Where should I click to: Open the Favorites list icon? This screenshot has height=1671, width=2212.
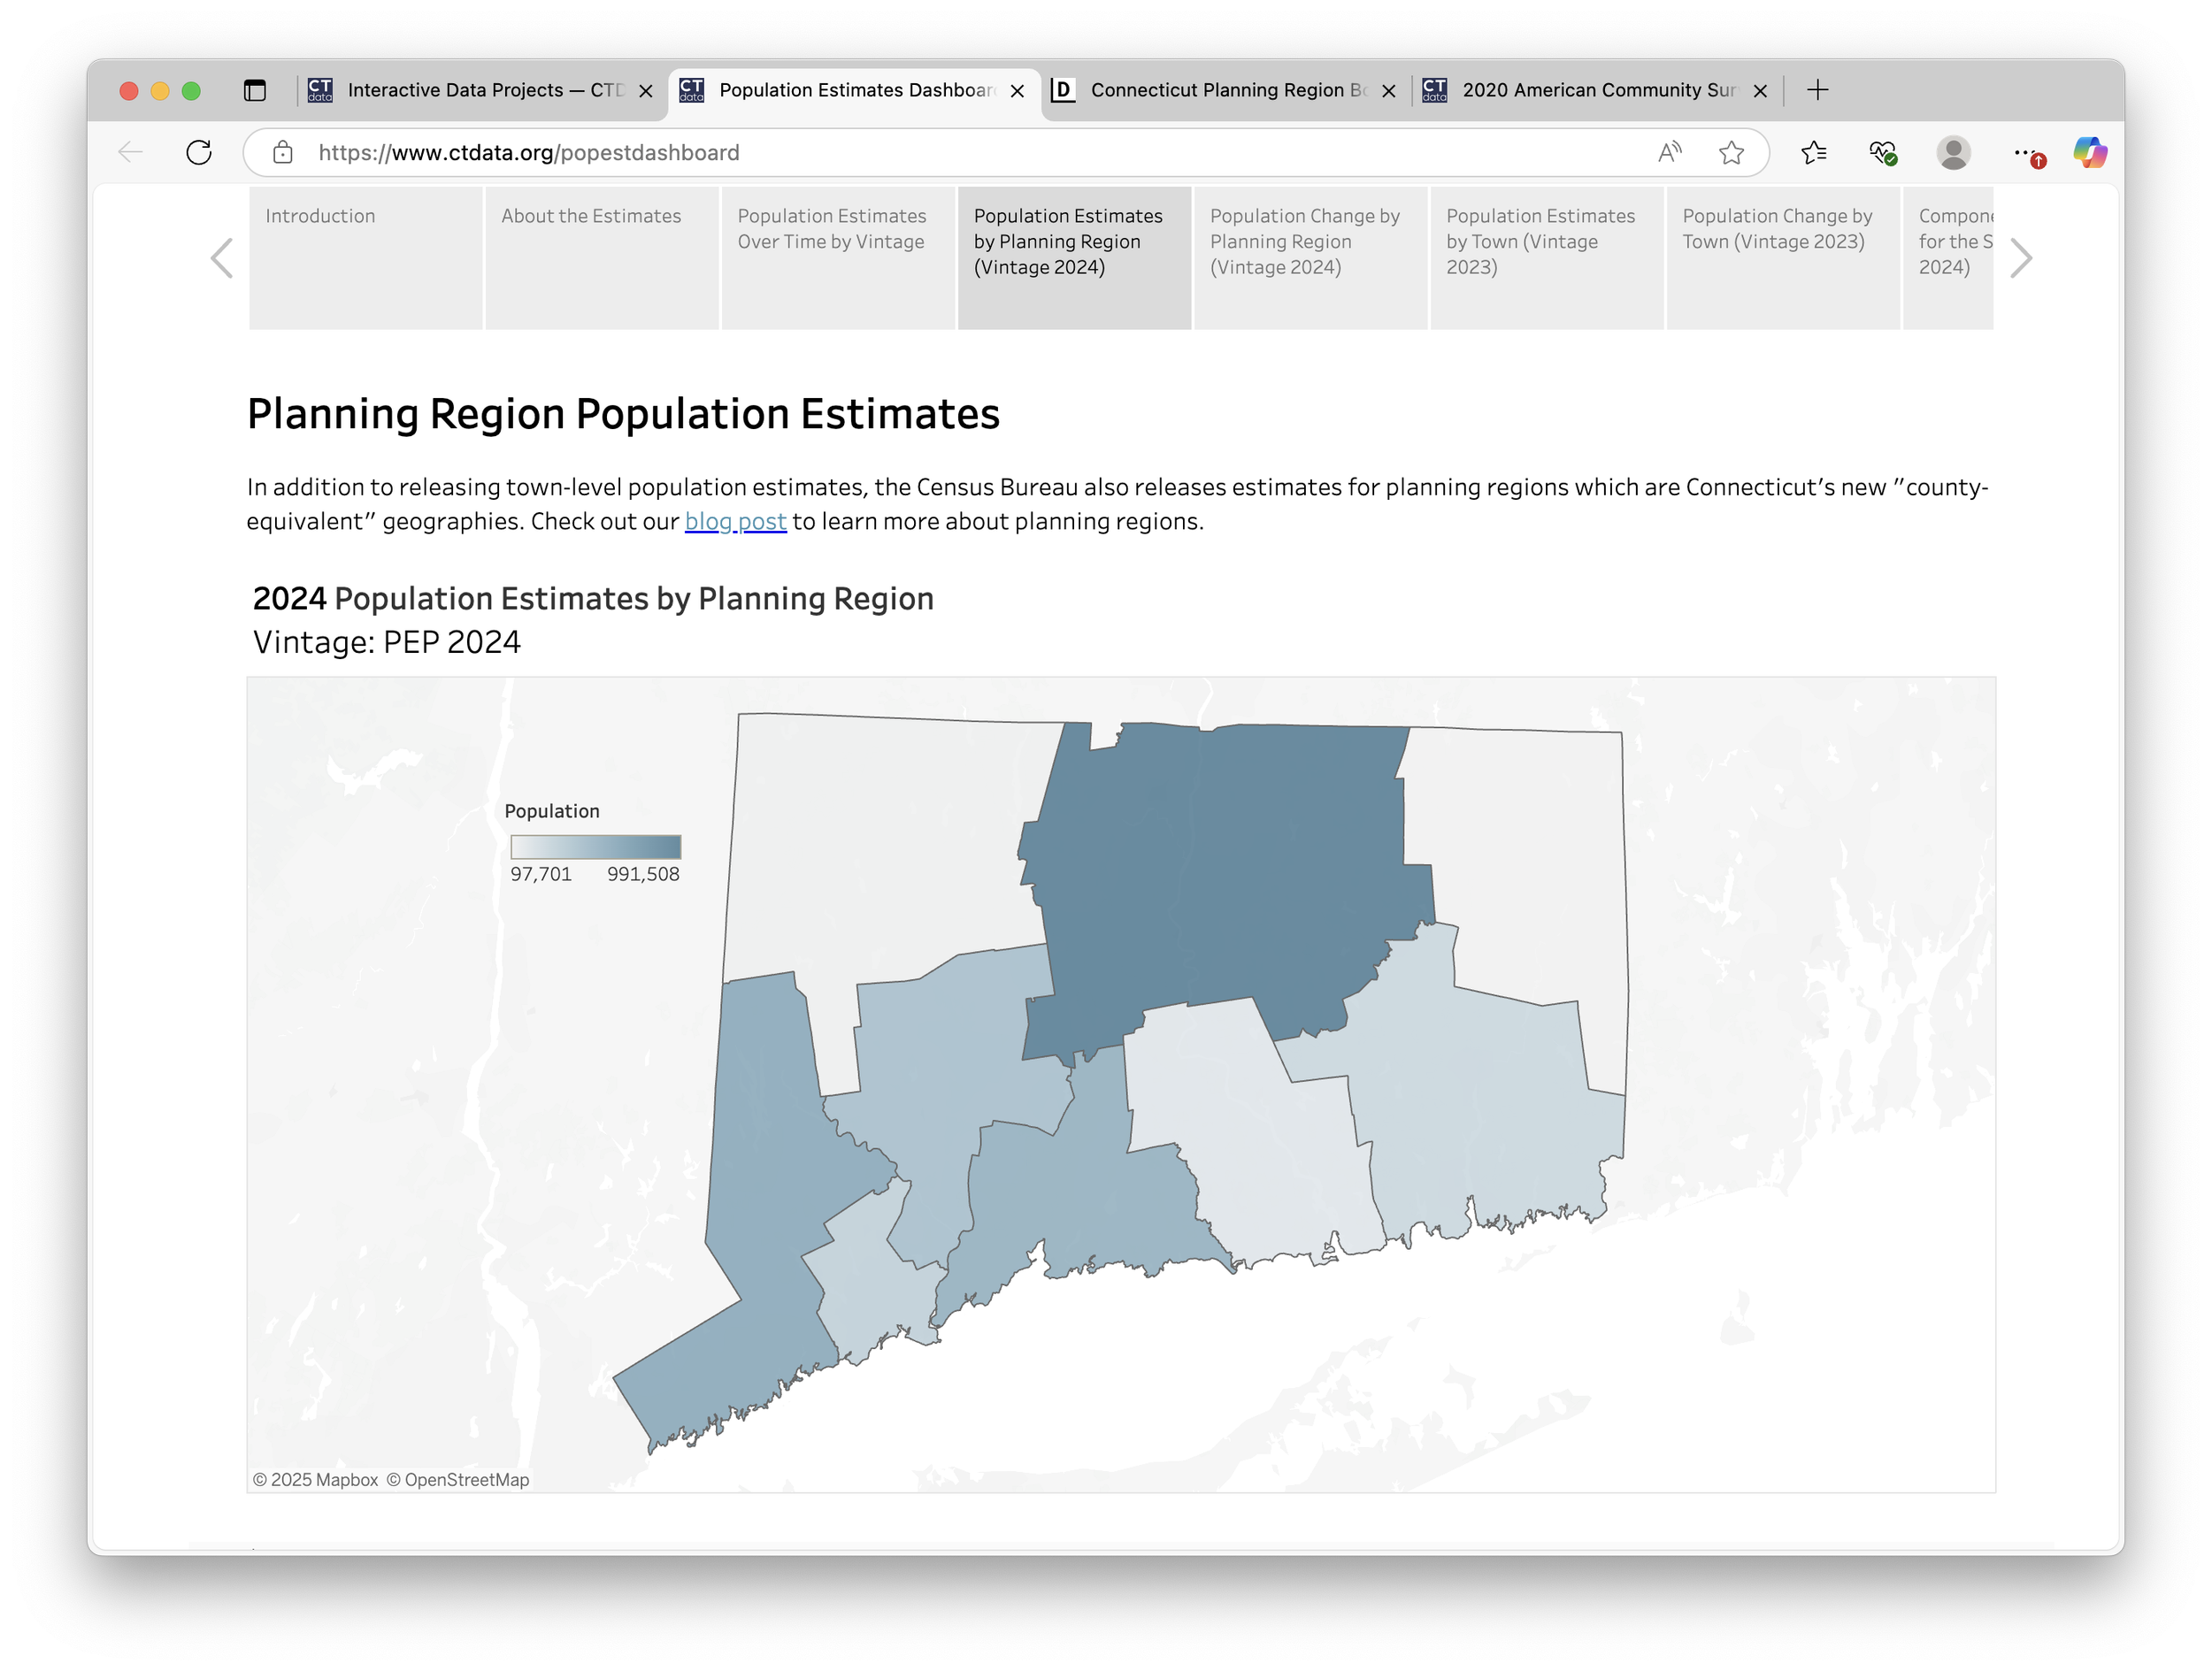(1814, 152)
